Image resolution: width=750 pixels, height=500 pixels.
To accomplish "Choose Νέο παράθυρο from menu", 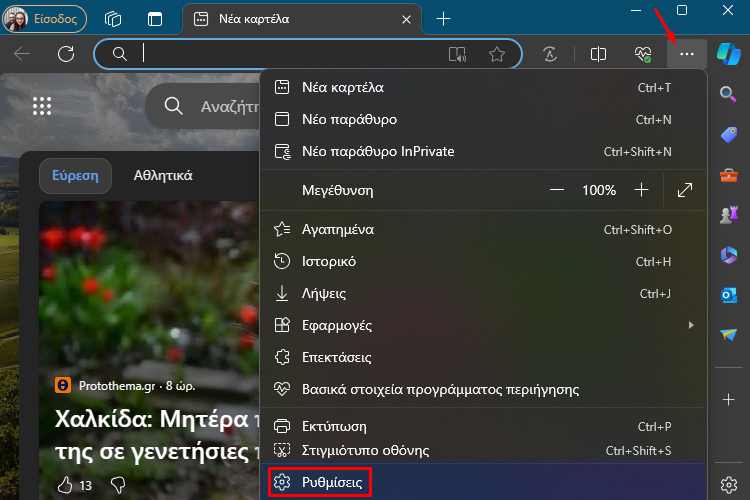I will (483, 119).
